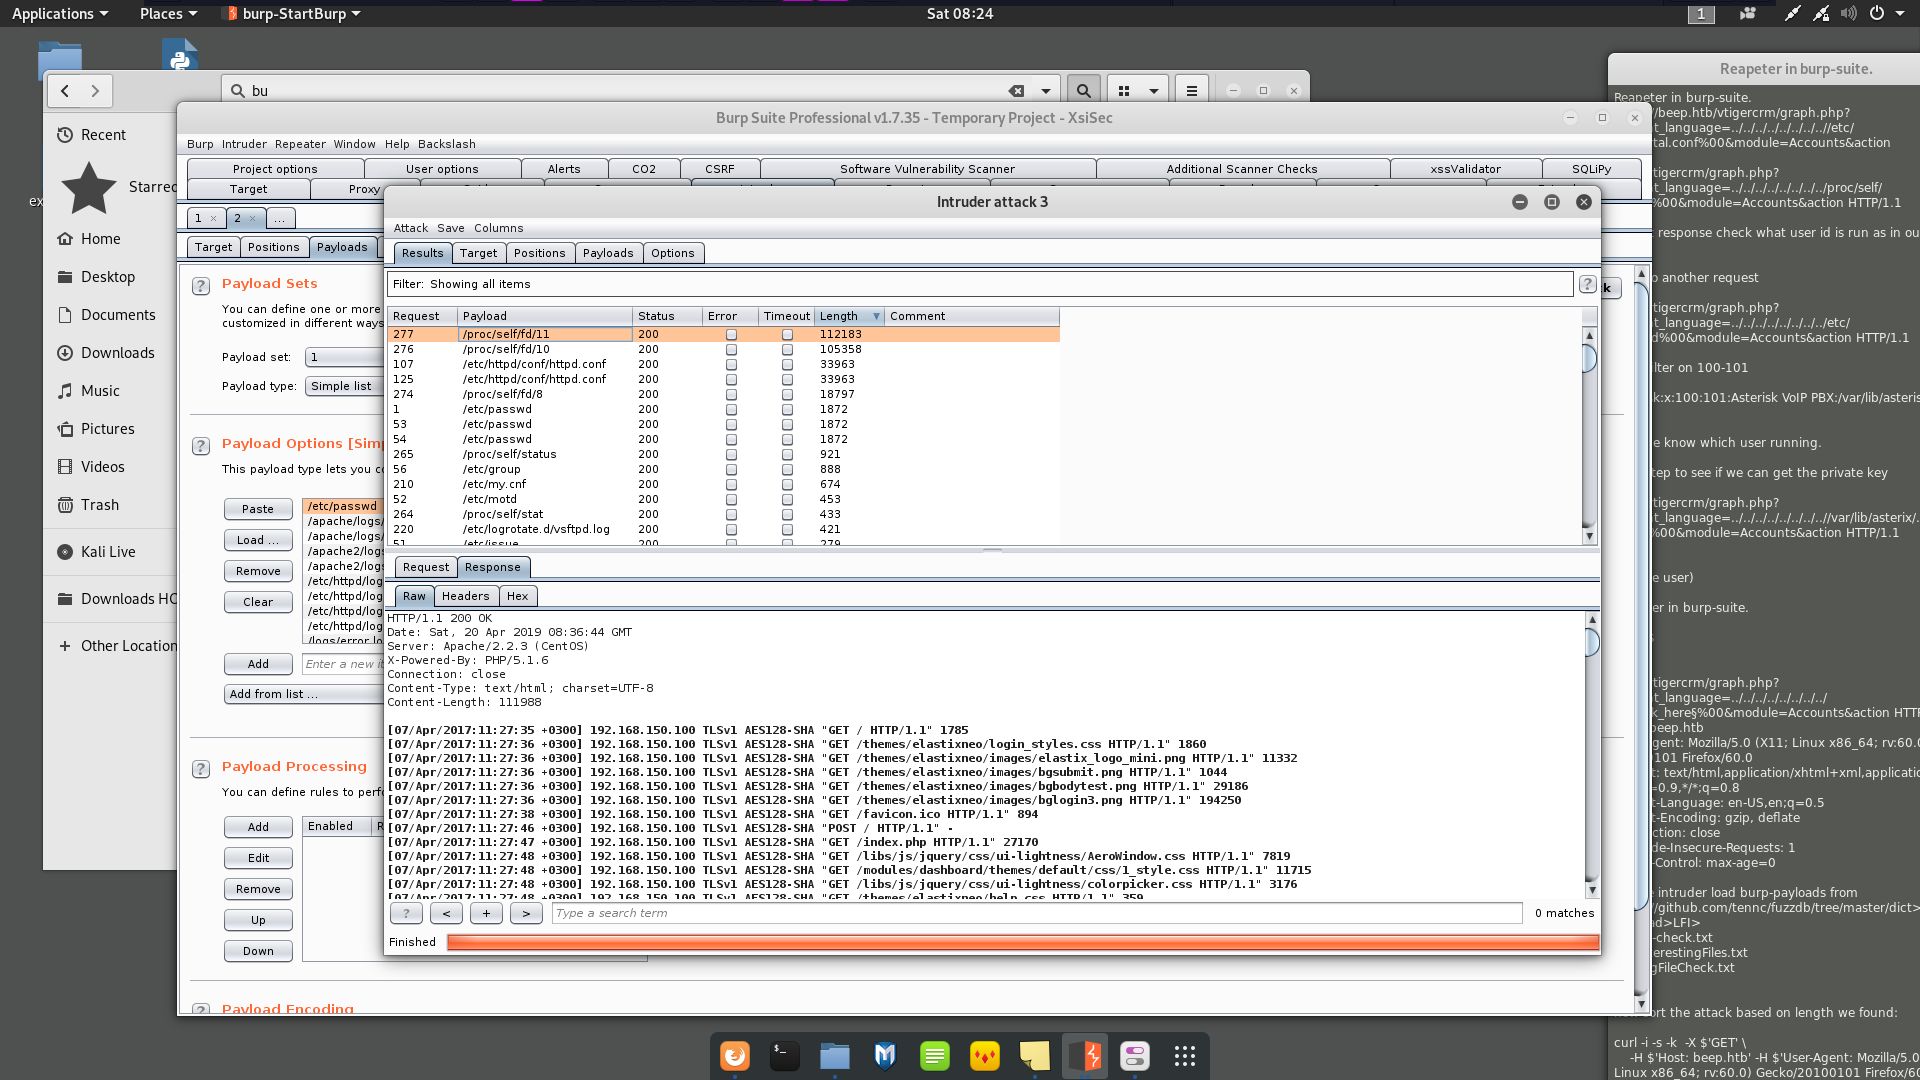Viewport: 1920px width, 1080px height.
Task: Click the locked VPN connection icon
Action: pos(1821,13)
